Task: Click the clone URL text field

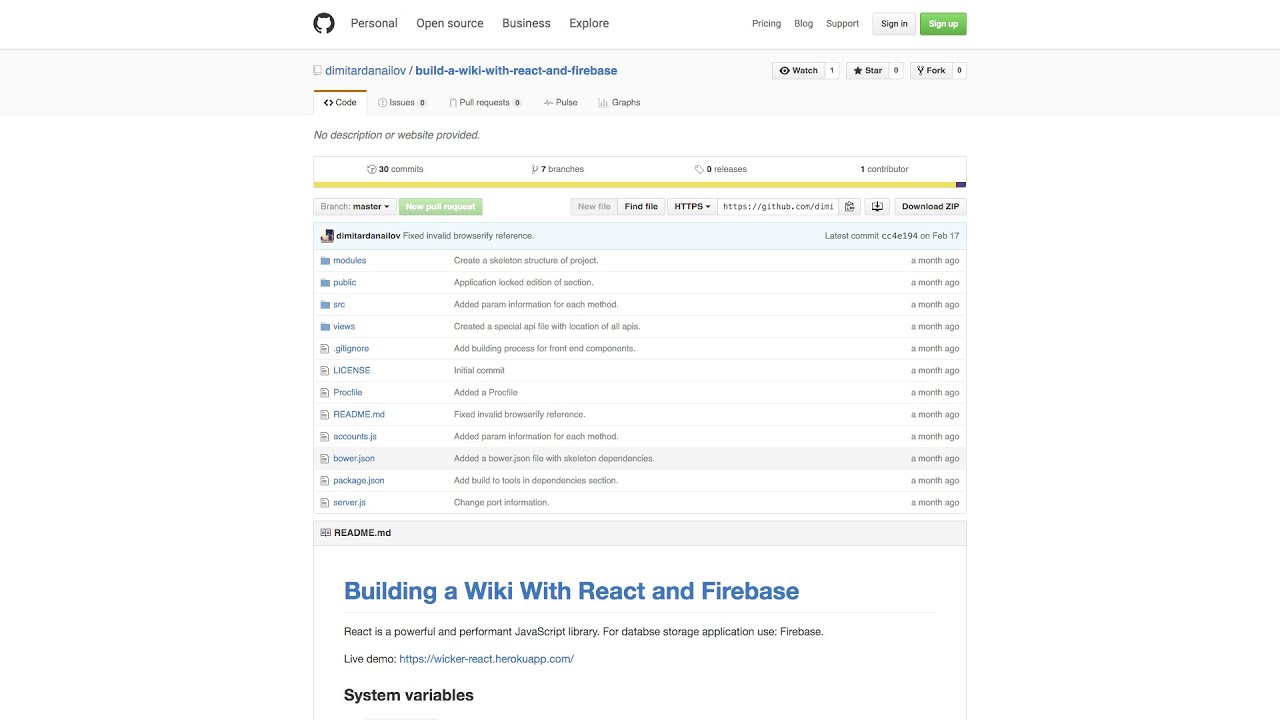Action: [778, 207]
